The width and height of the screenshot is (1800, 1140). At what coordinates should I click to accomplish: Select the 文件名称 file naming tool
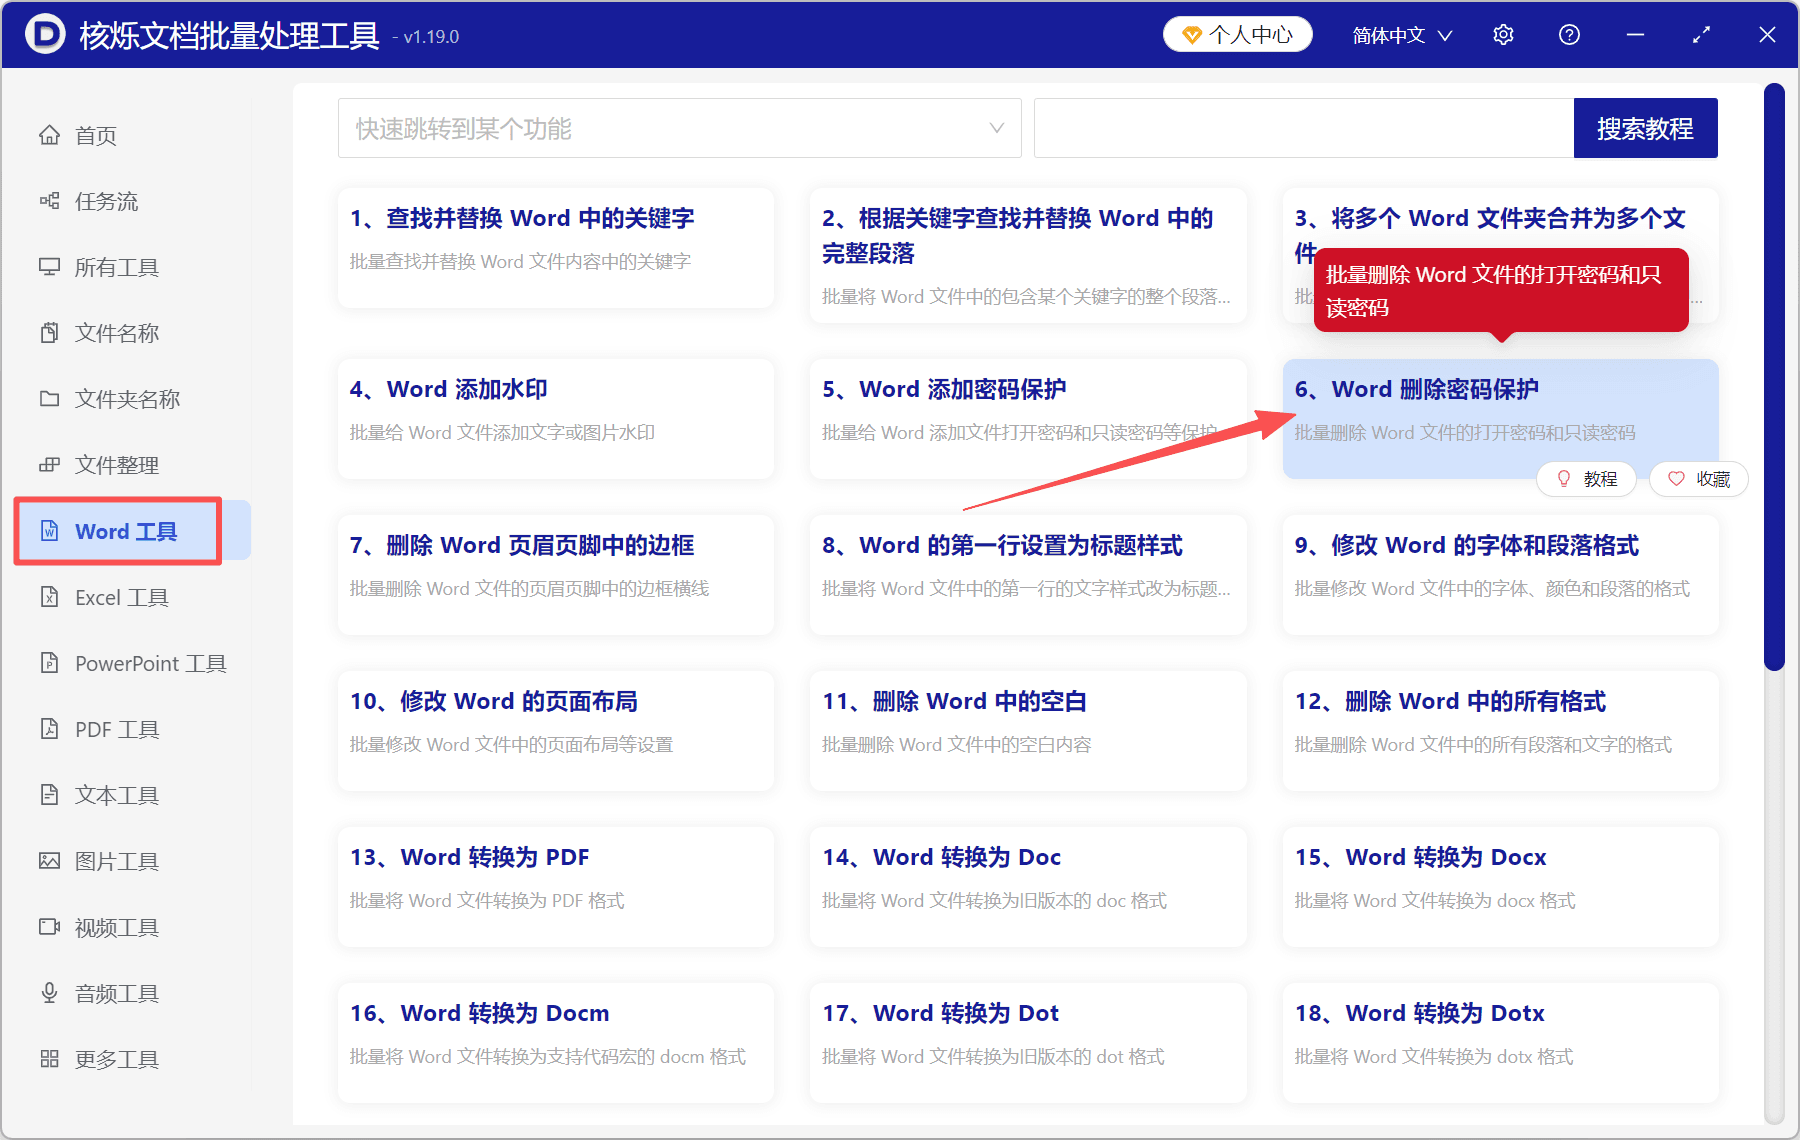[115, 332]
